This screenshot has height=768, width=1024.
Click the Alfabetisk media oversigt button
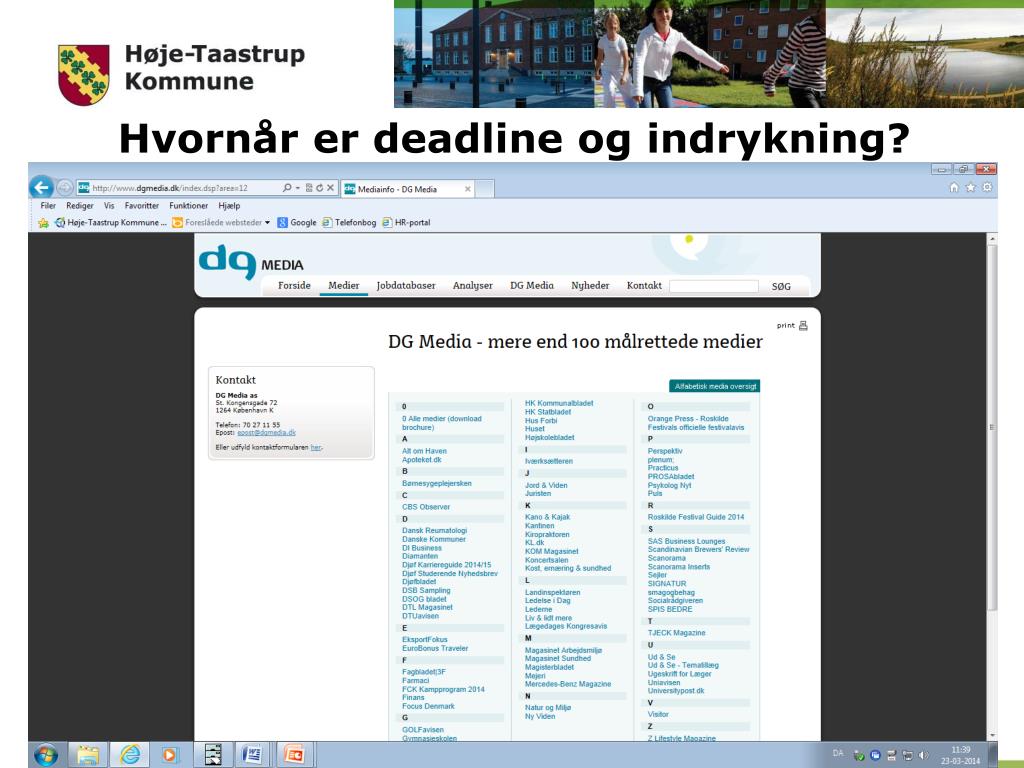[715, 386]
